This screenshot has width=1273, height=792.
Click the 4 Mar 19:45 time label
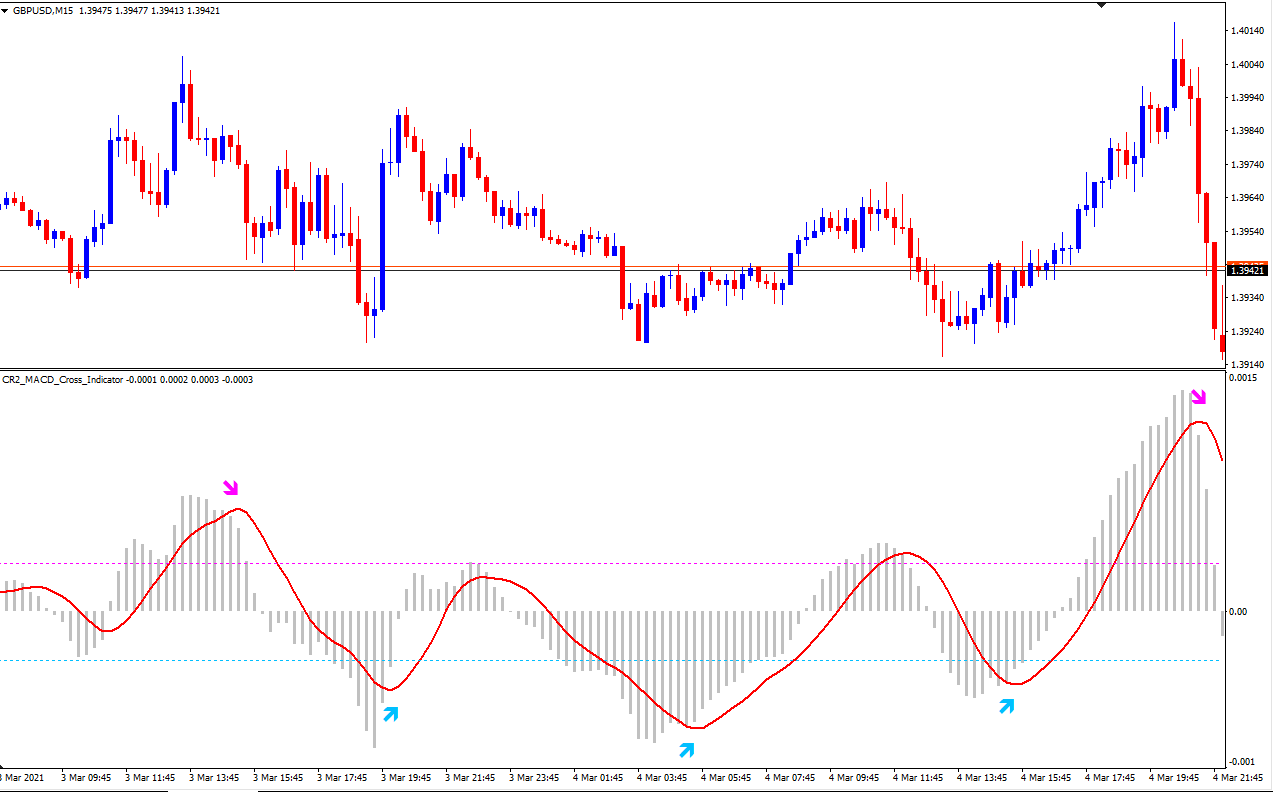1174,777
